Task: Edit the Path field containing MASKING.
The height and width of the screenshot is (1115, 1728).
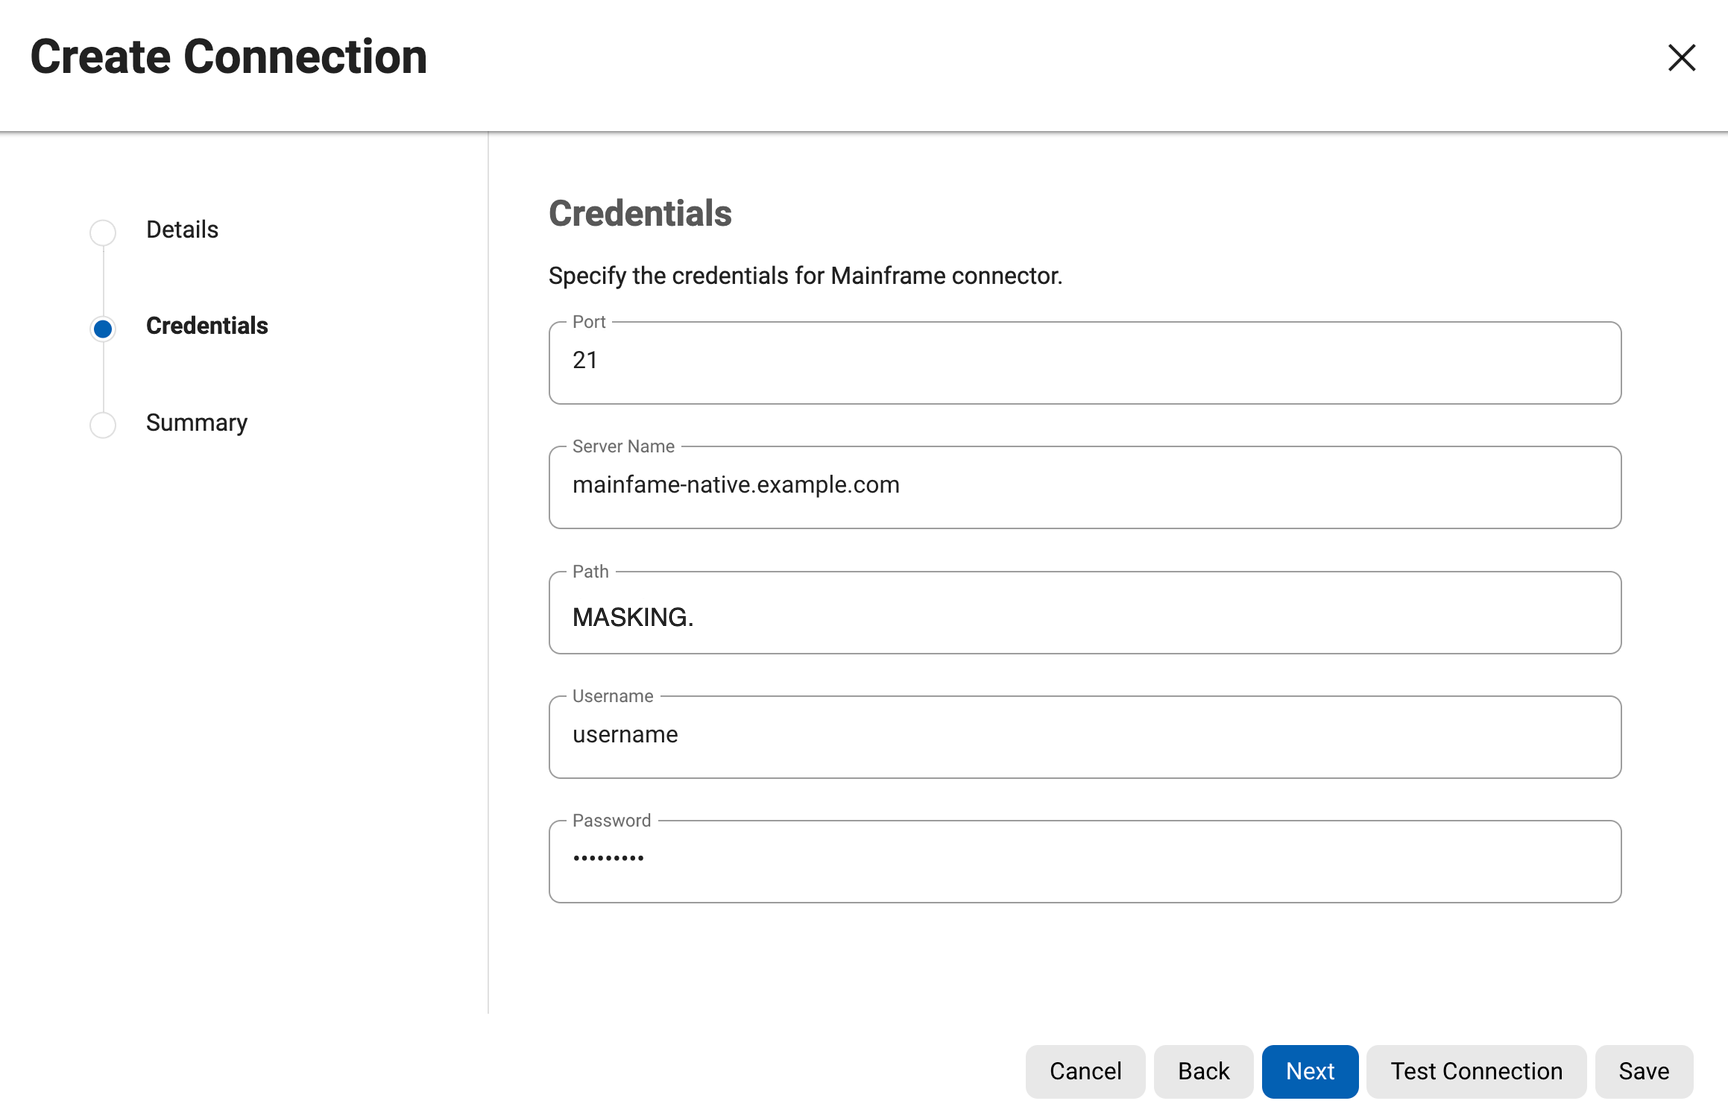Action: tap(1084, 615)
